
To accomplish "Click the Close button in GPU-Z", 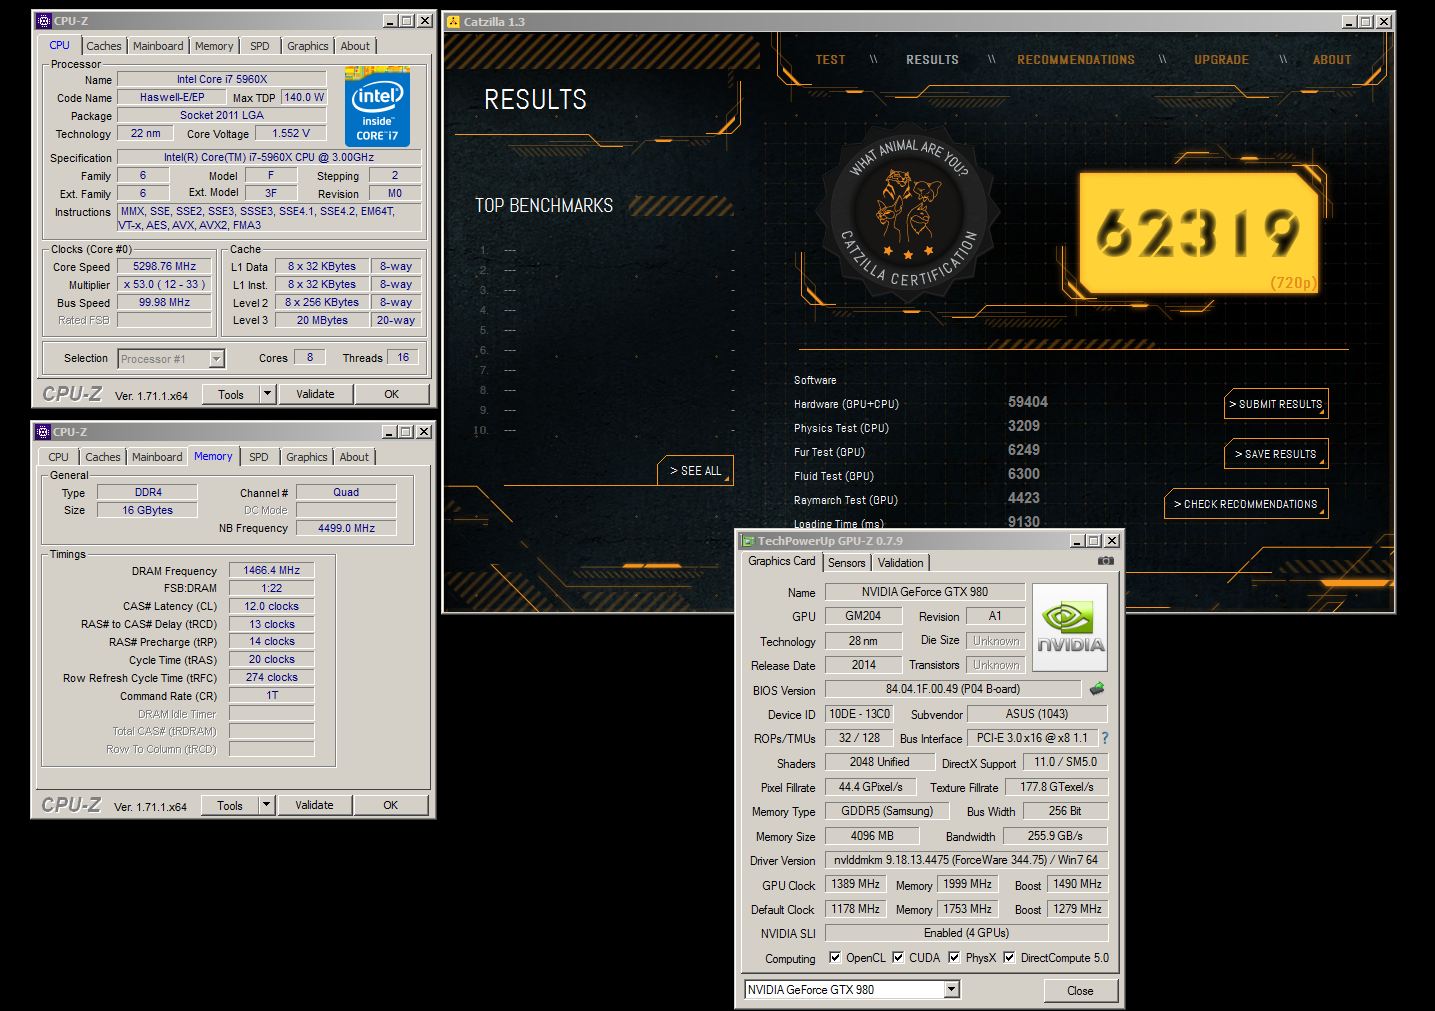I will point(1080,990).
